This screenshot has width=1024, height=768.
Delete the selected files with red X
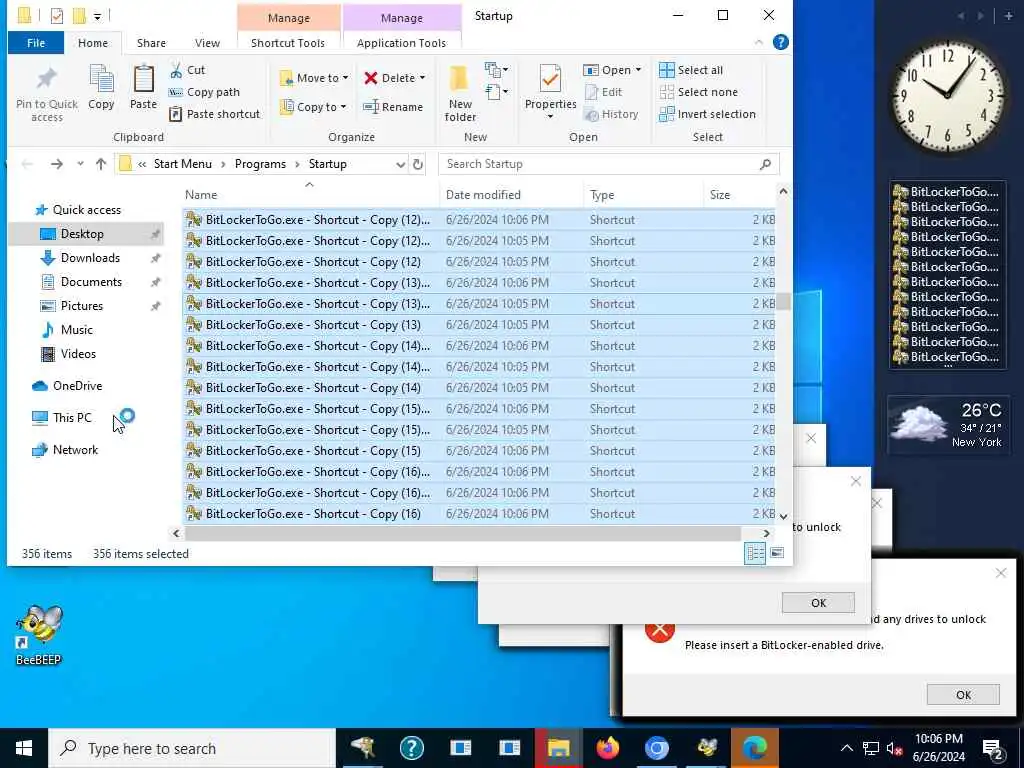(389, 78)
